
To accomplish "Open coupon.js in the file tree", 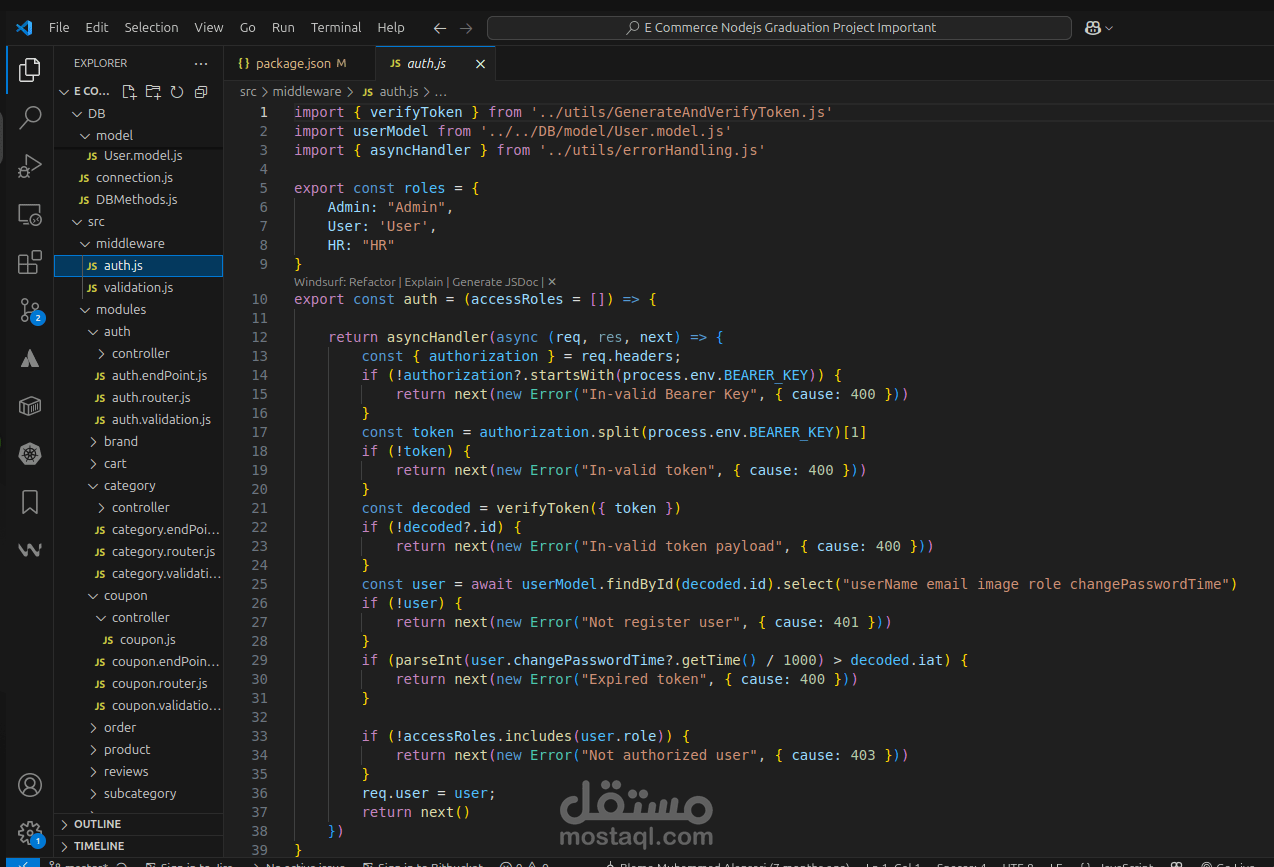I will click(138, 639).
